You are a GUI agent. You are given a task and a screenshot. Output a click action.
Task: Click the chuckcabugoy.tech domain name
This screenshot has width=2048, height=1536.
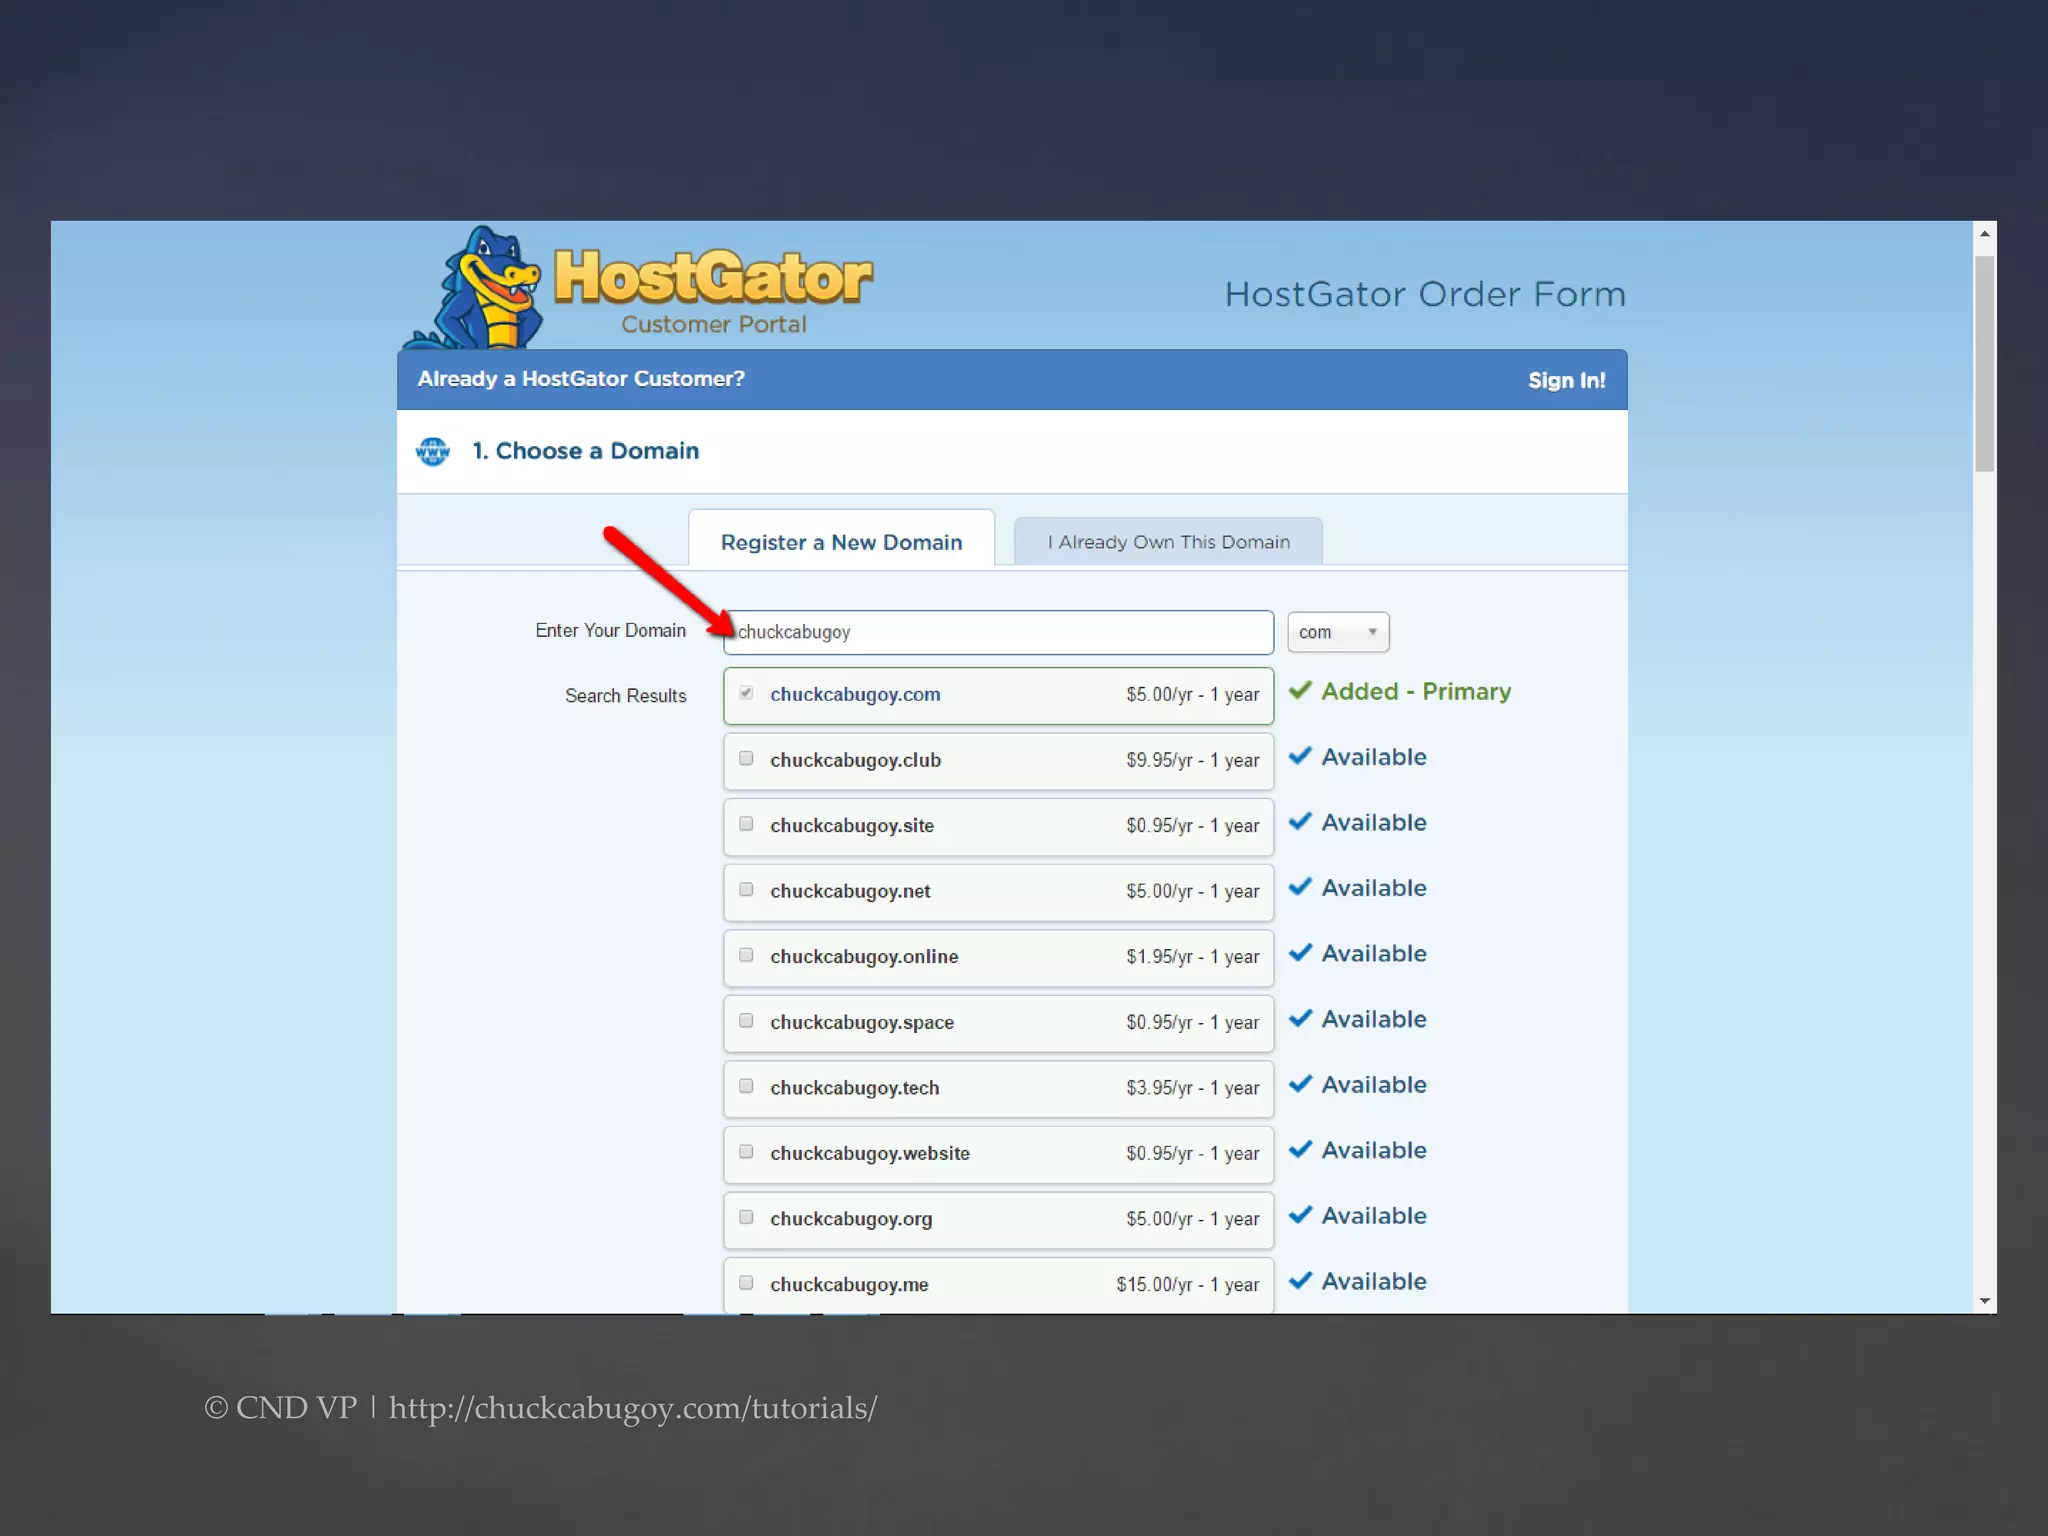click(855, 1088)
